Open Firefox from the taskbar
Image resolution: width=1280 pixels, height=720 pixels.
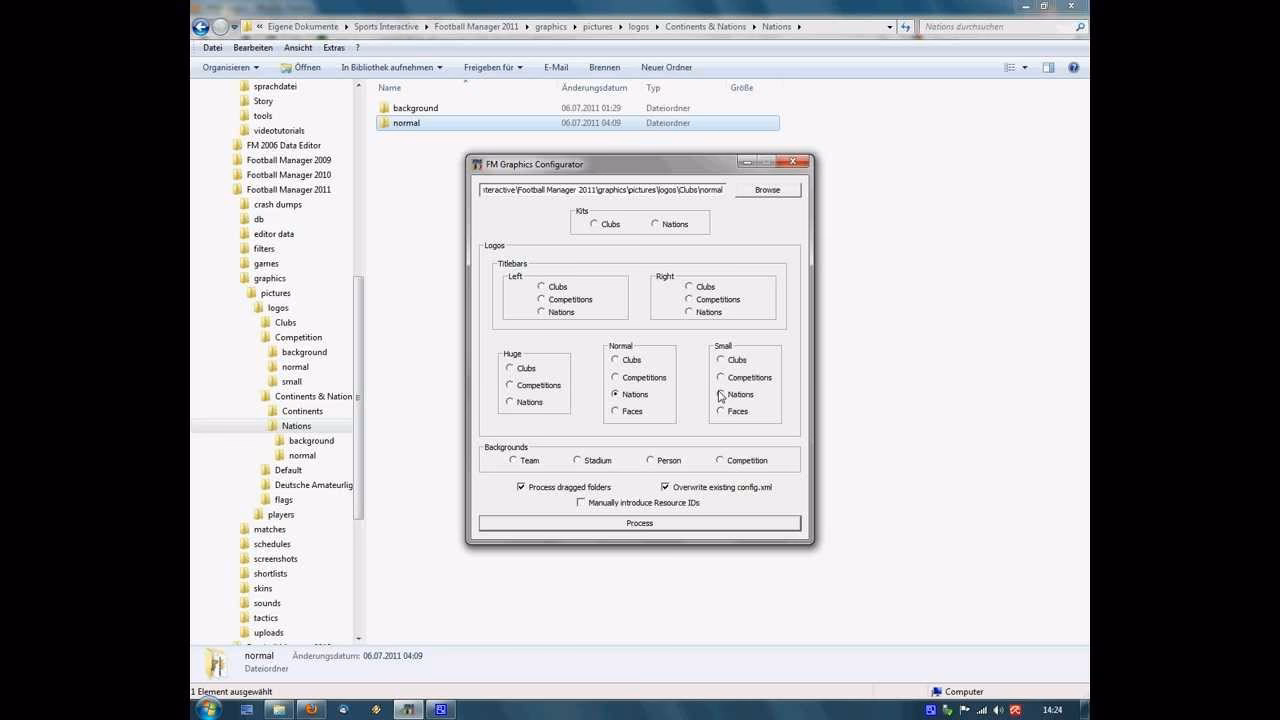click(x=310, y=711)
